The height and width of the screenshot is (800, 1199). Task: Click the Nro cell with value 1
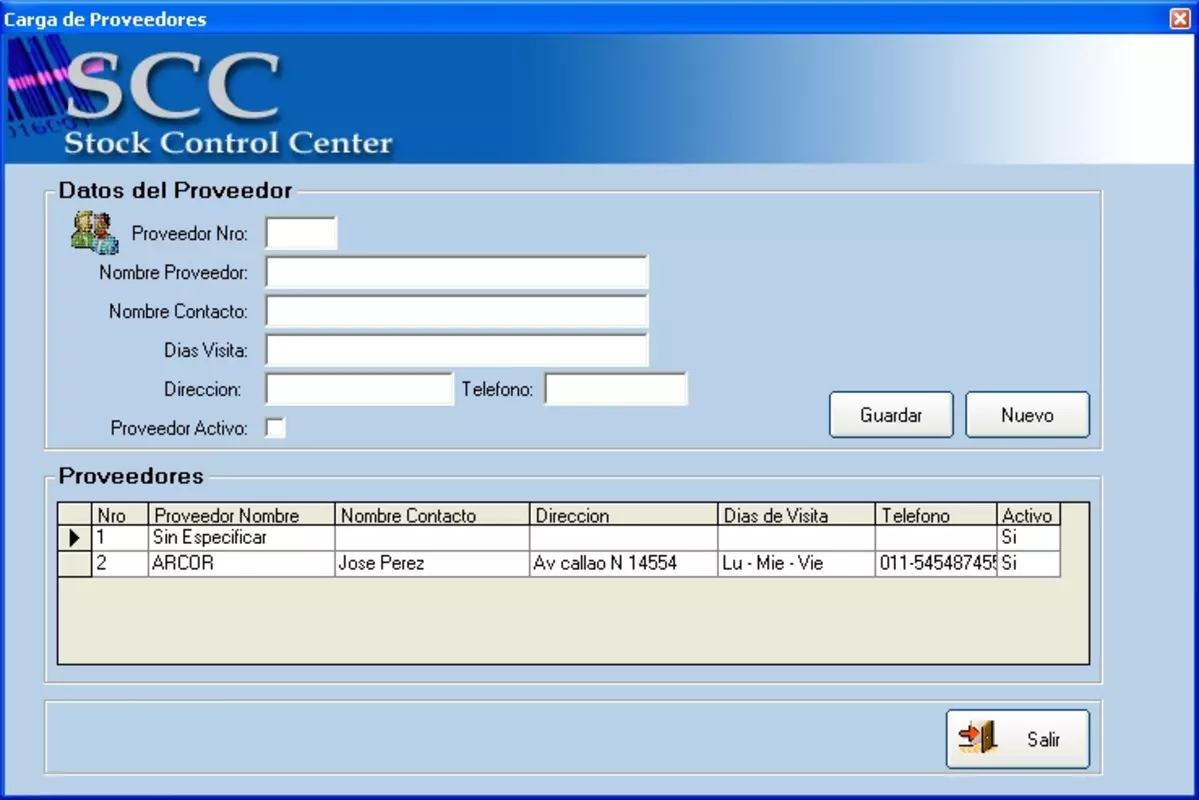click(120, 538)
